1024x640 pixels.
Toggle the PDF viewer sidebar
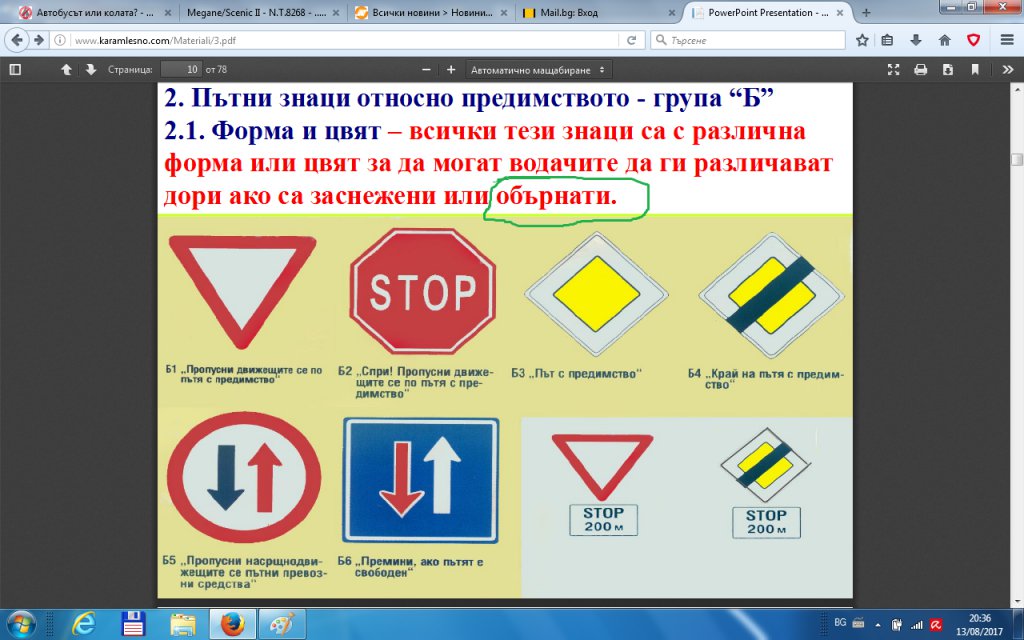(x=15, y=69)
